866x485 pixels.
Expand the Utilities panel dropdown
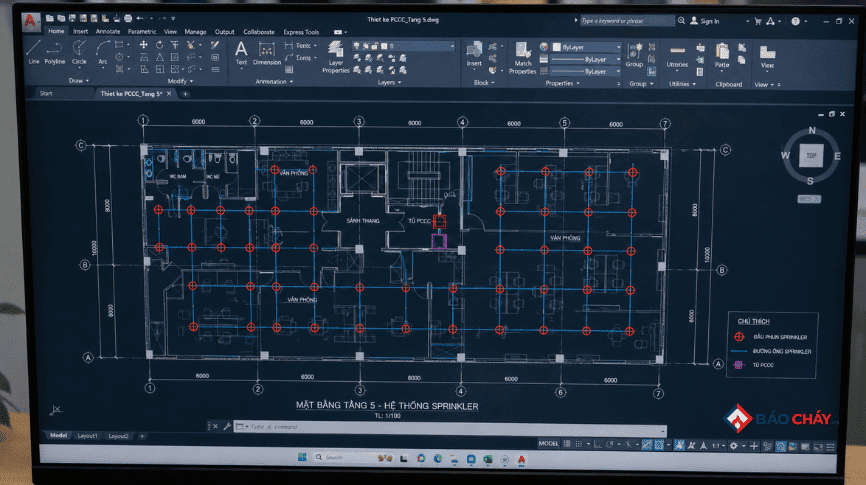[x=682, y=84]
